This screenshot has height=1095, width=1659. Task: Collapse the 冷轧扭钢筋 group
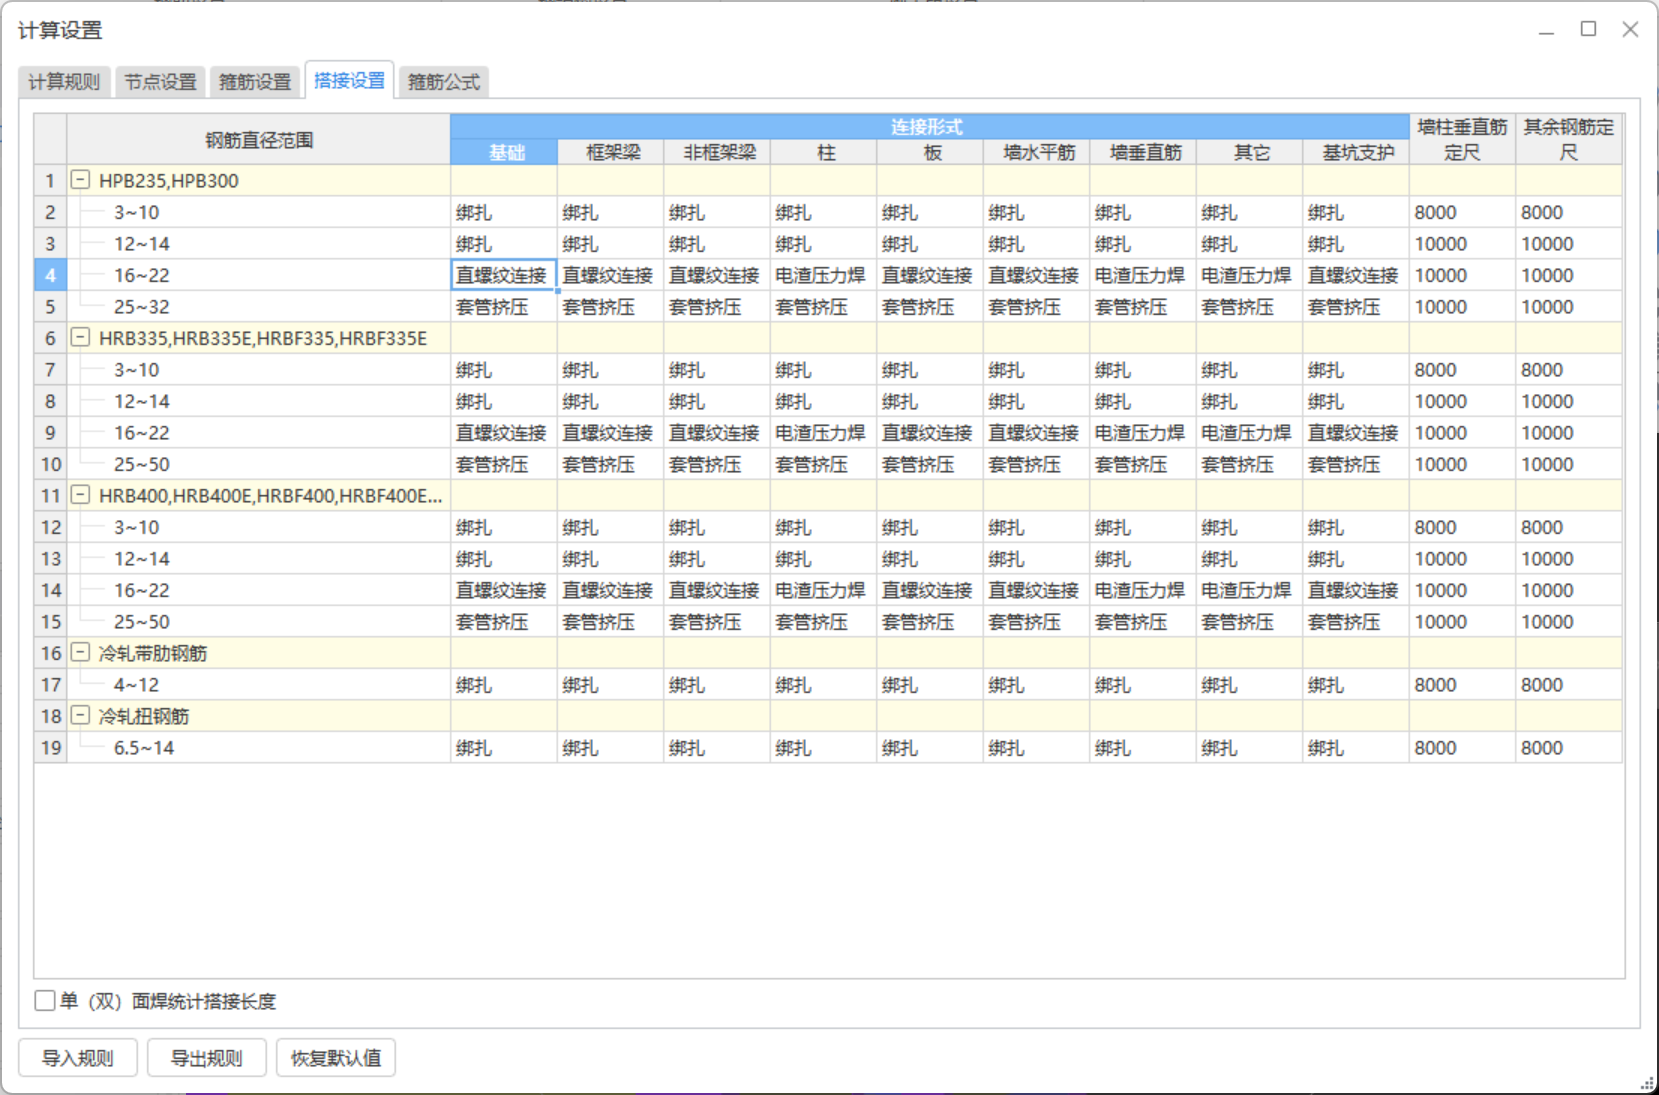point(81,716)
